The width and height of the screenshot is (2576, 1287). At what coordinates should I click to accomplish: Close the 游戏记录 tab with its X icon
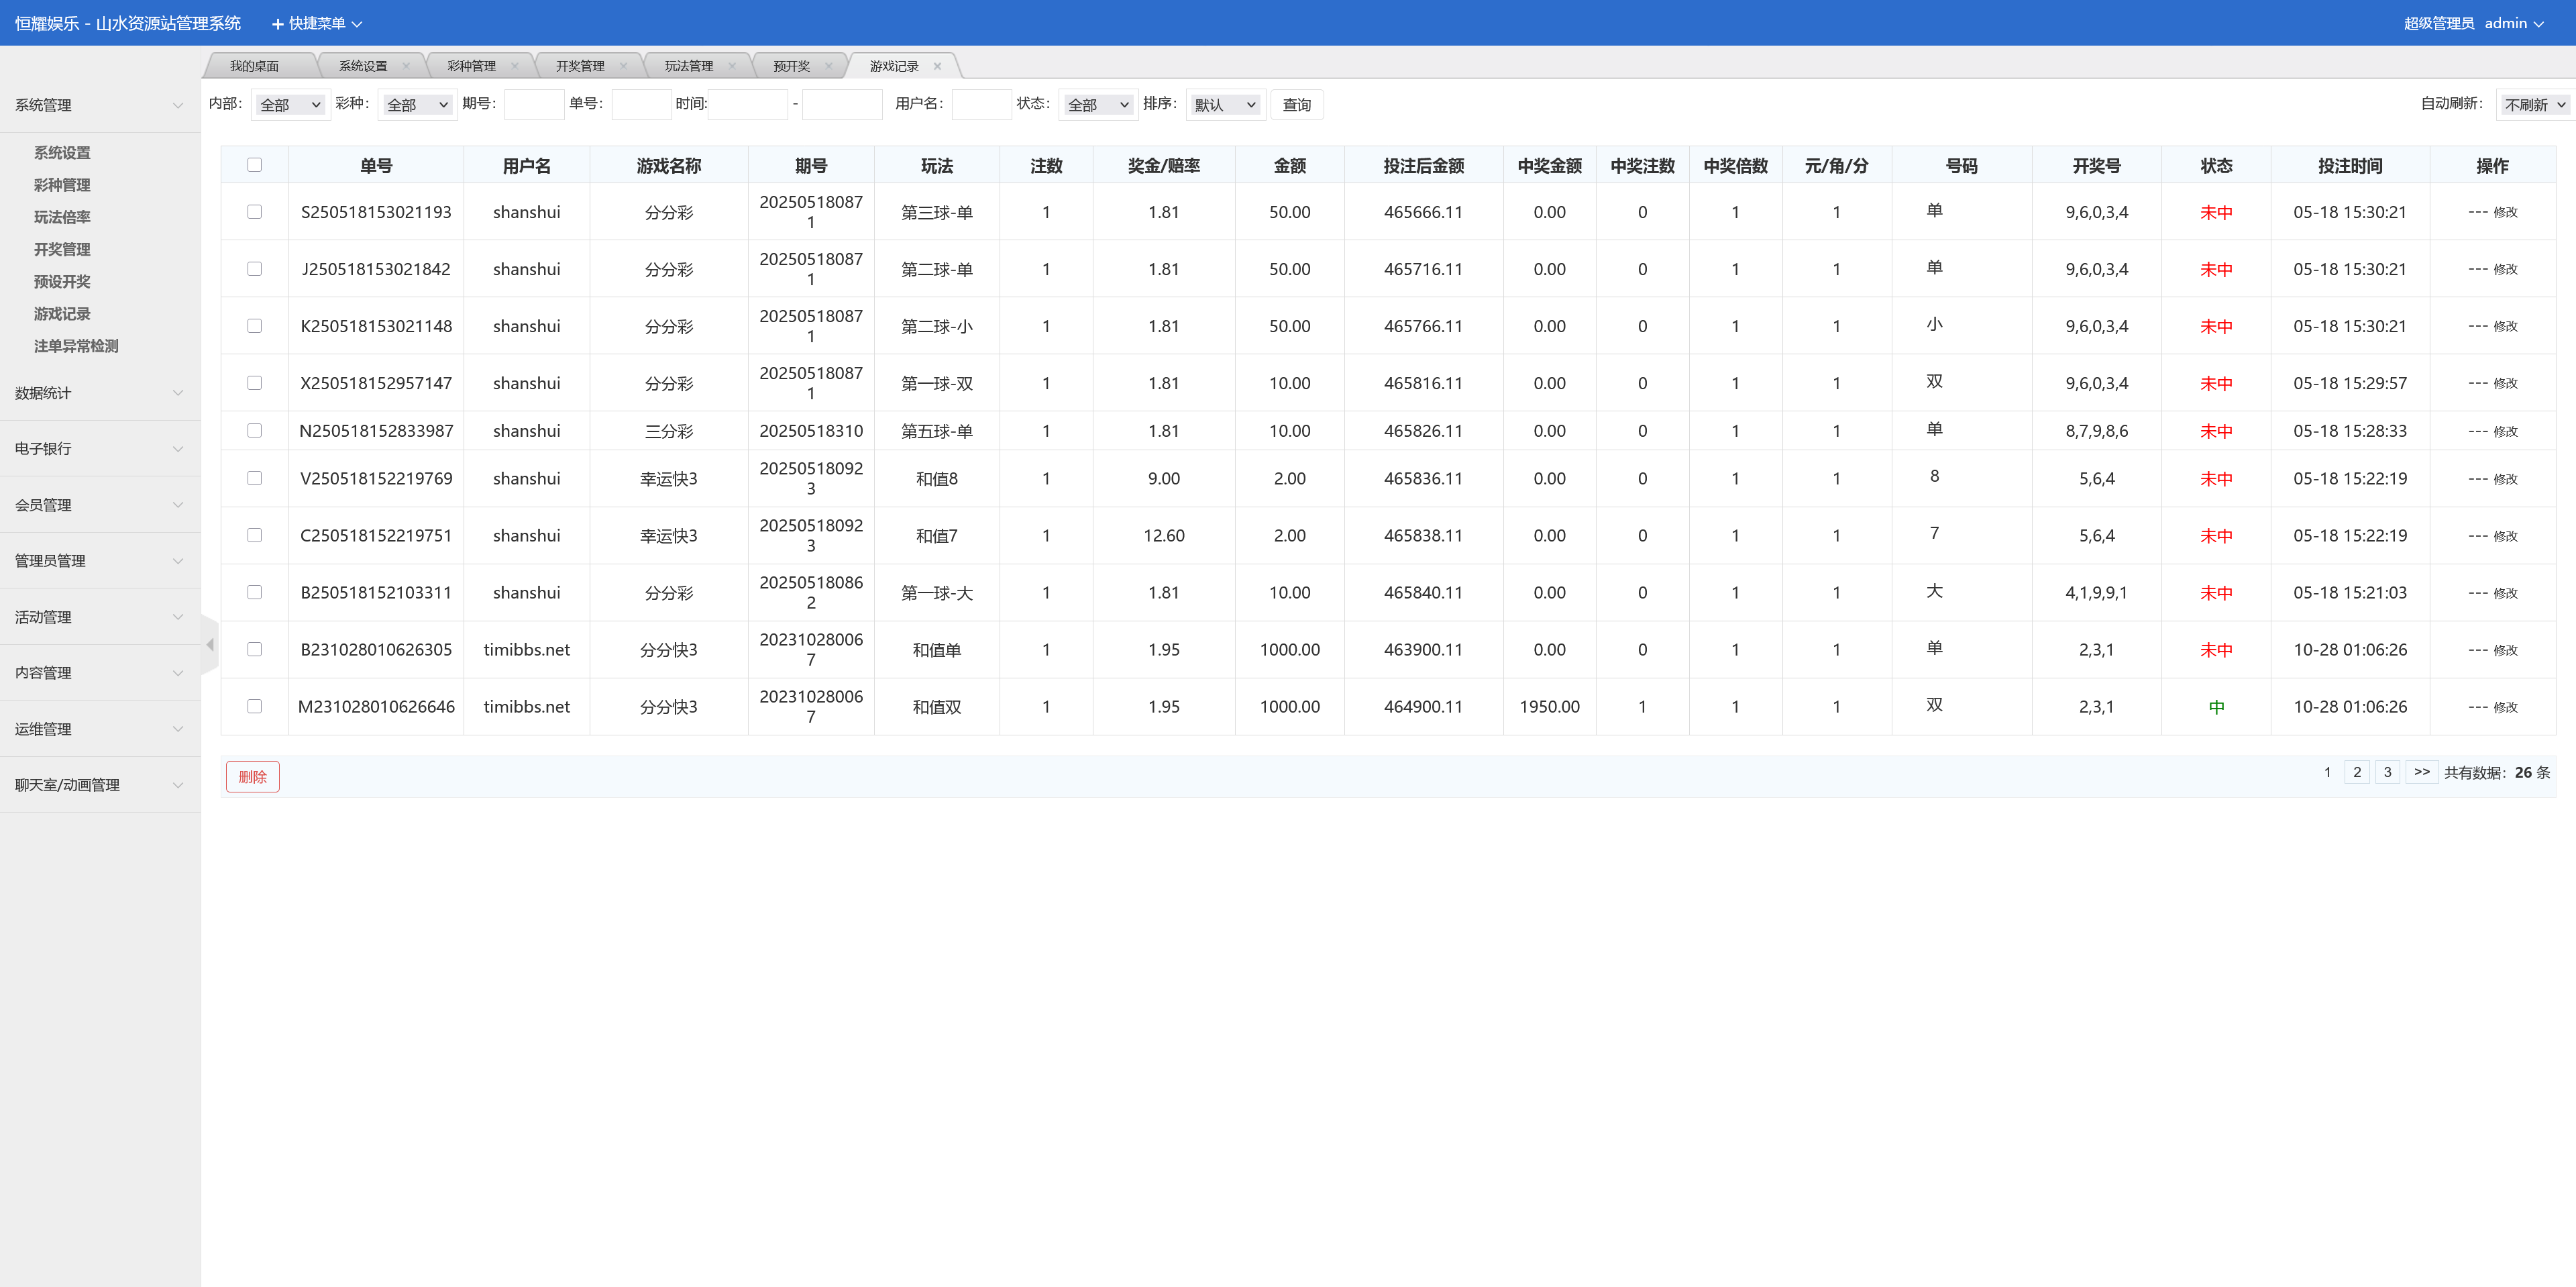[x=937, y=66]
